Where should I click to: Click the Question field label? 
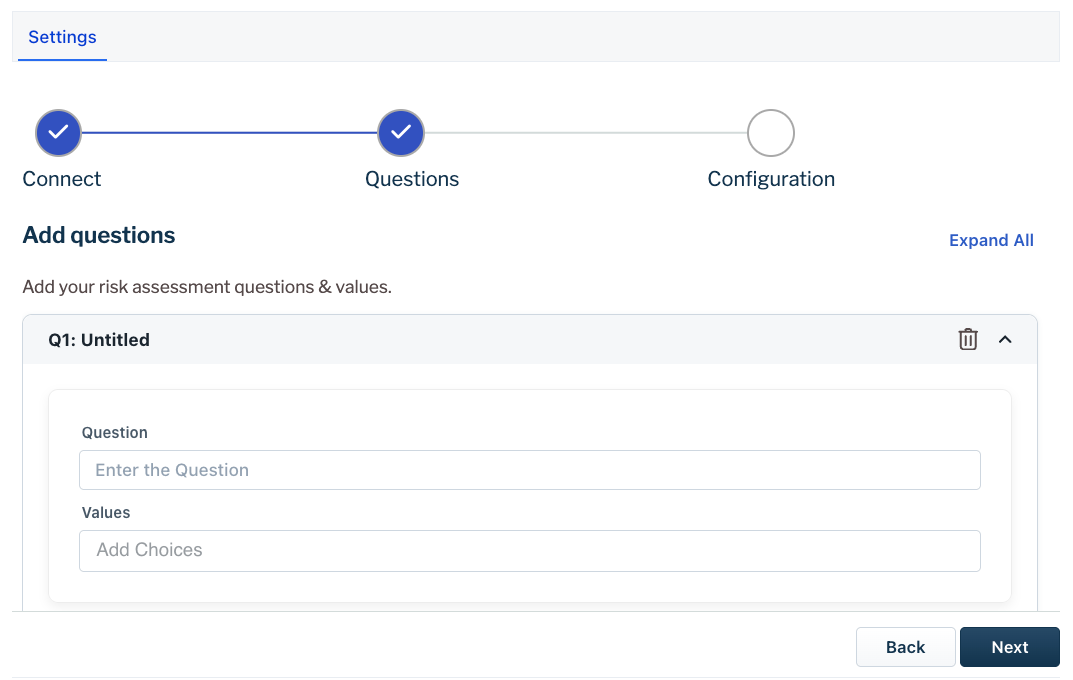coord(115,433)
